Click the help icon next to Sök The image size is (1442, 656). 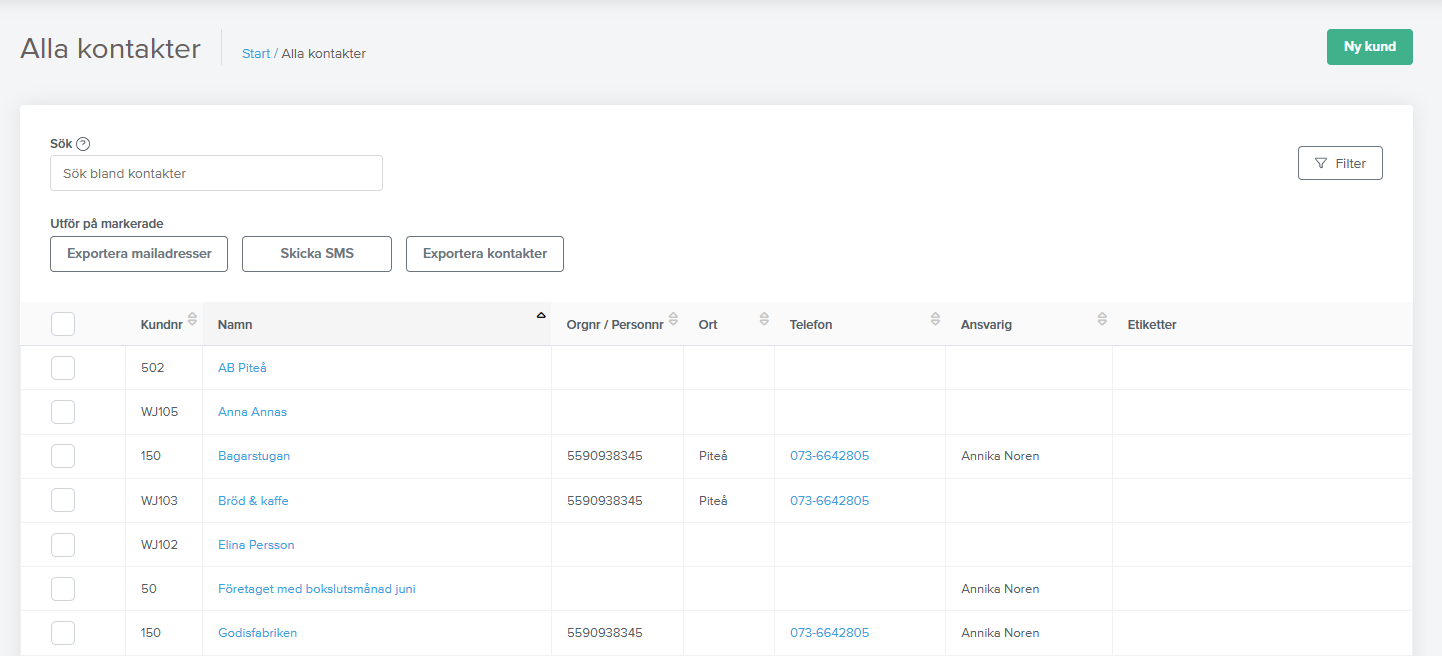tap(83, 144)
